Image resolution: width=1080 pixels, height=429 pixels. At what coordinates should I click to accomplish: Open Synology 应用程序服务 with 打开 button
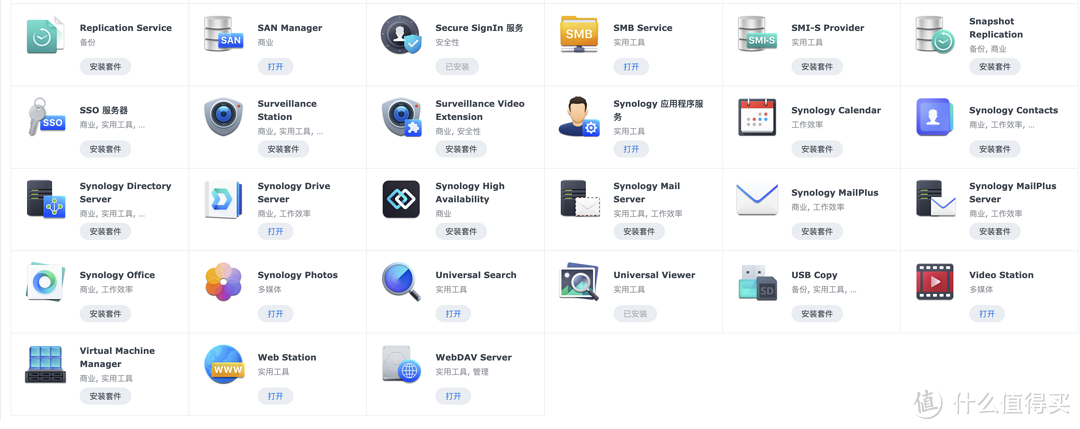pyautogui.click(x=631, y=149)
